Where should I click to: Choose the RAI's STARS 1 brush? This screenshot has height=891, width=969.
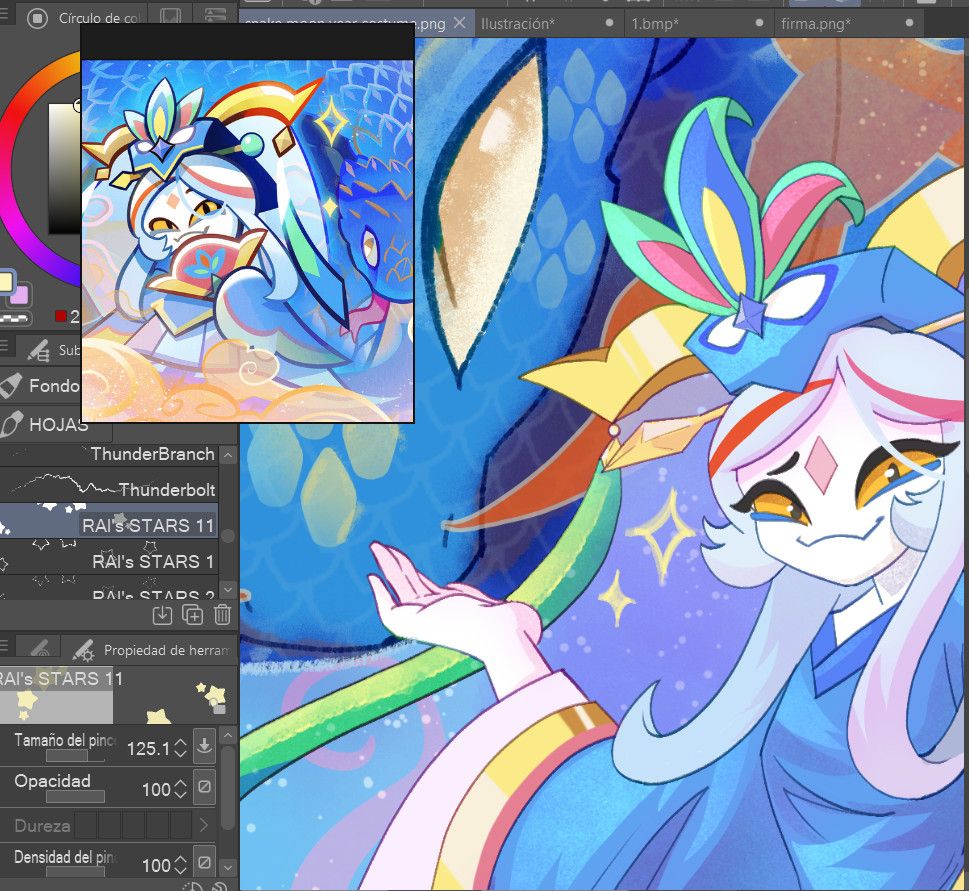pos(109,556)
